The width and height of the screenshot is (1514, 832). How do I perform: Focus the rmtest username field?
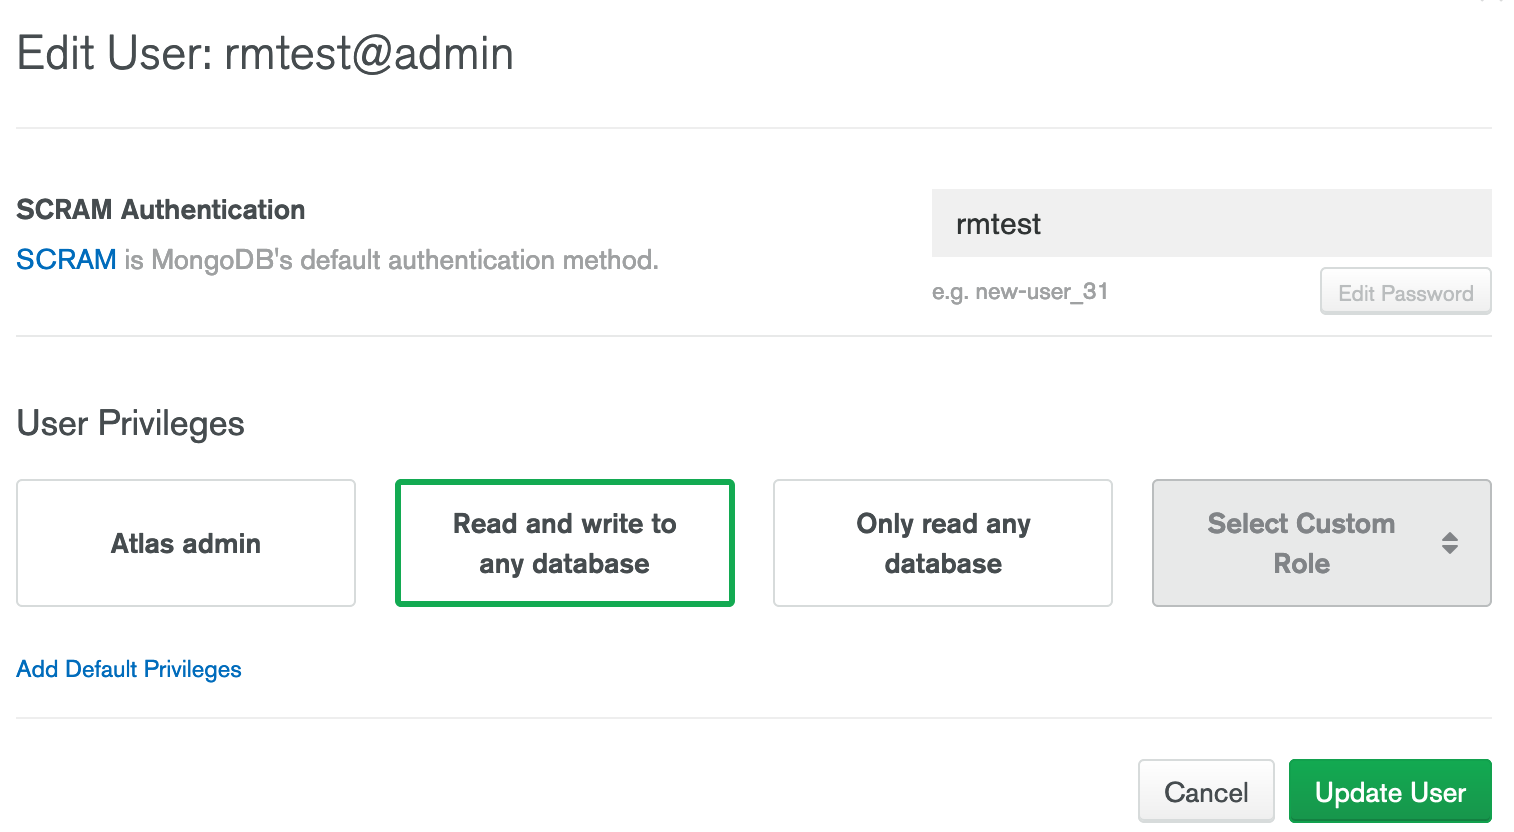pyautogui.click(x=1212, y=223)
